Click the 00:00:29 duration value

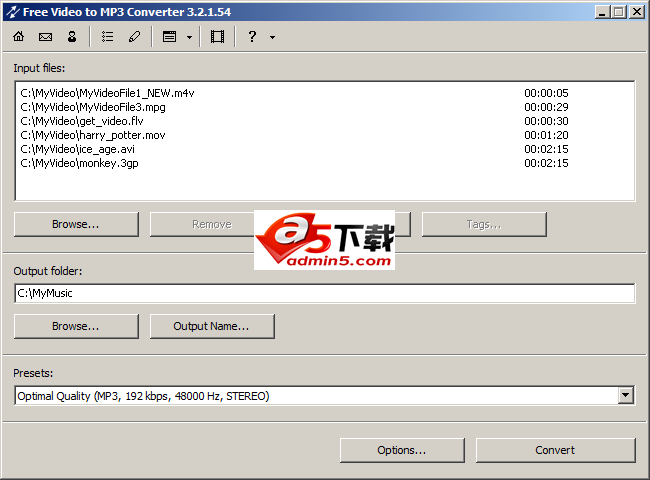tap(546, 107)
